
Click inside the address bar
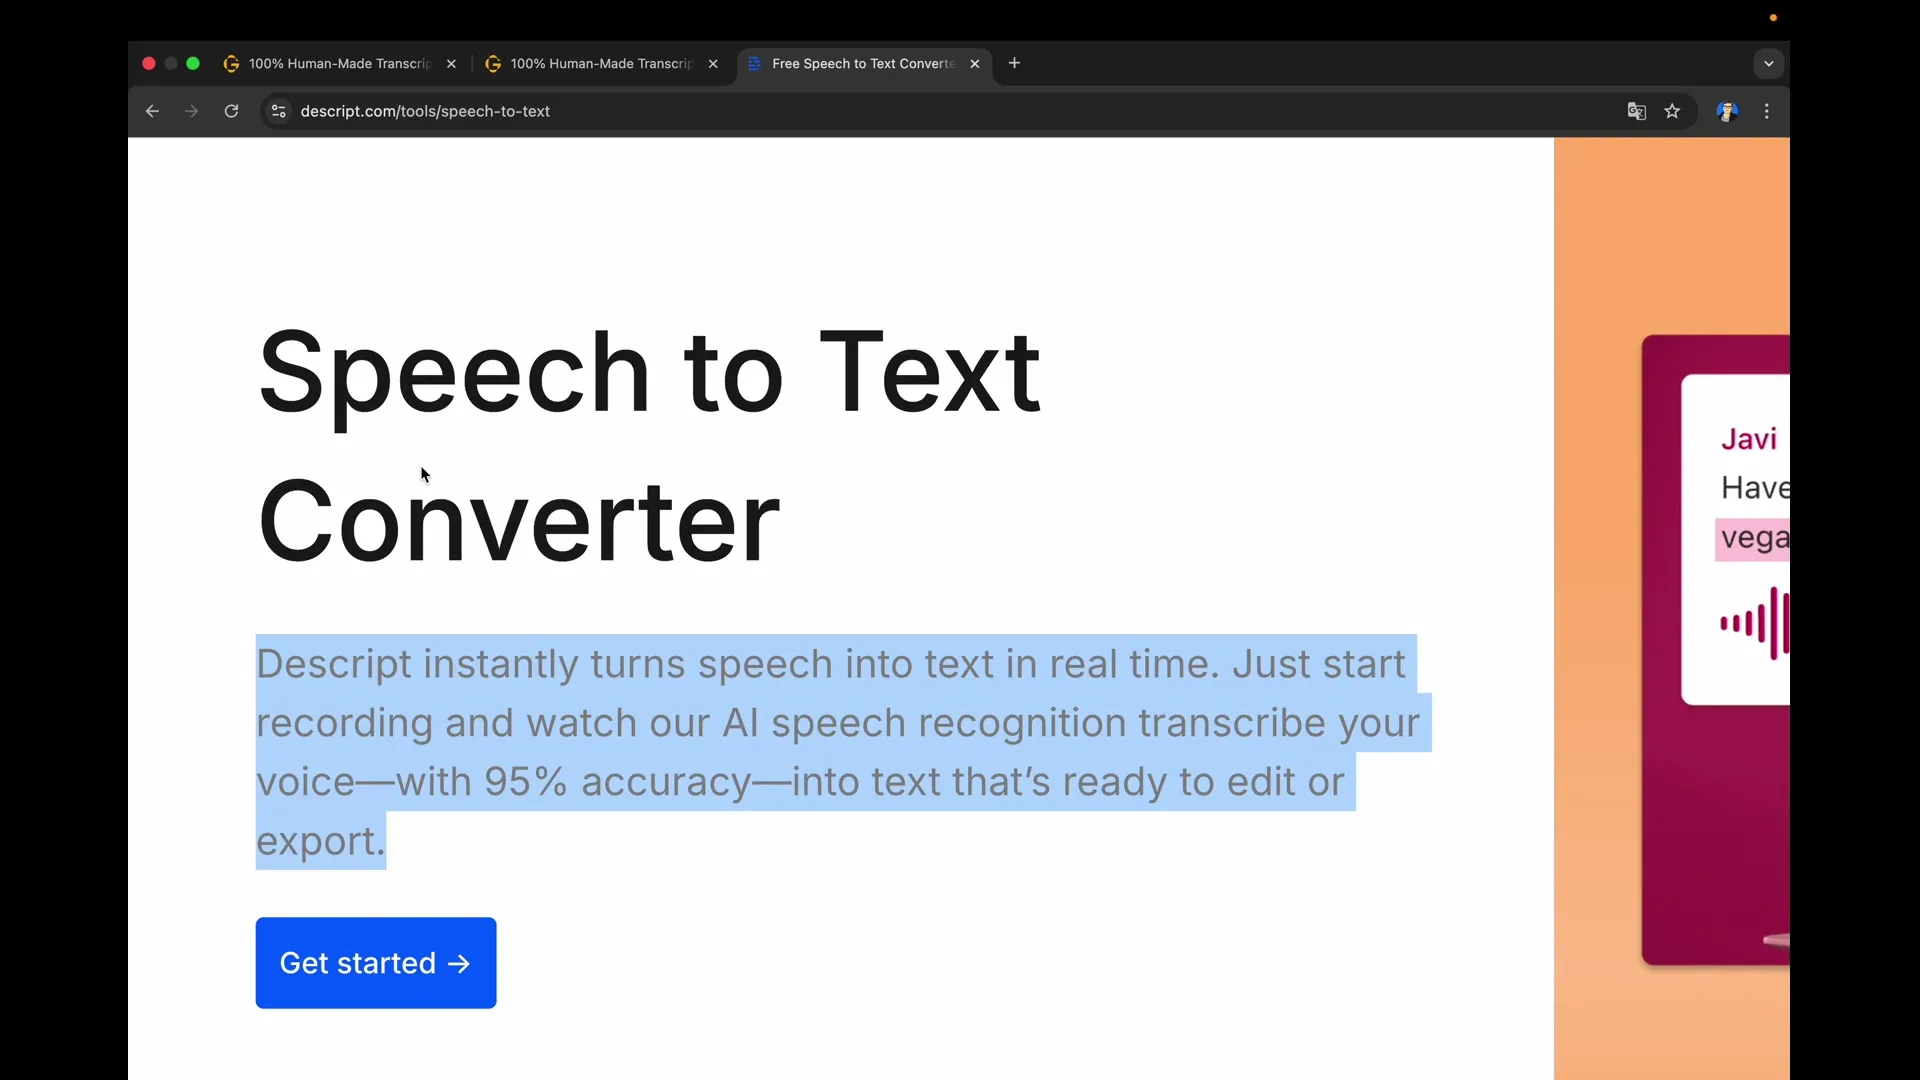600,111
